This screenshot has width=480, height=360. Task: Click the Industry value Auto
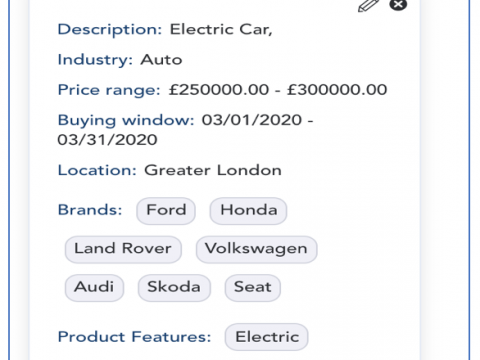pyautogui.click(x=161, y=60)
